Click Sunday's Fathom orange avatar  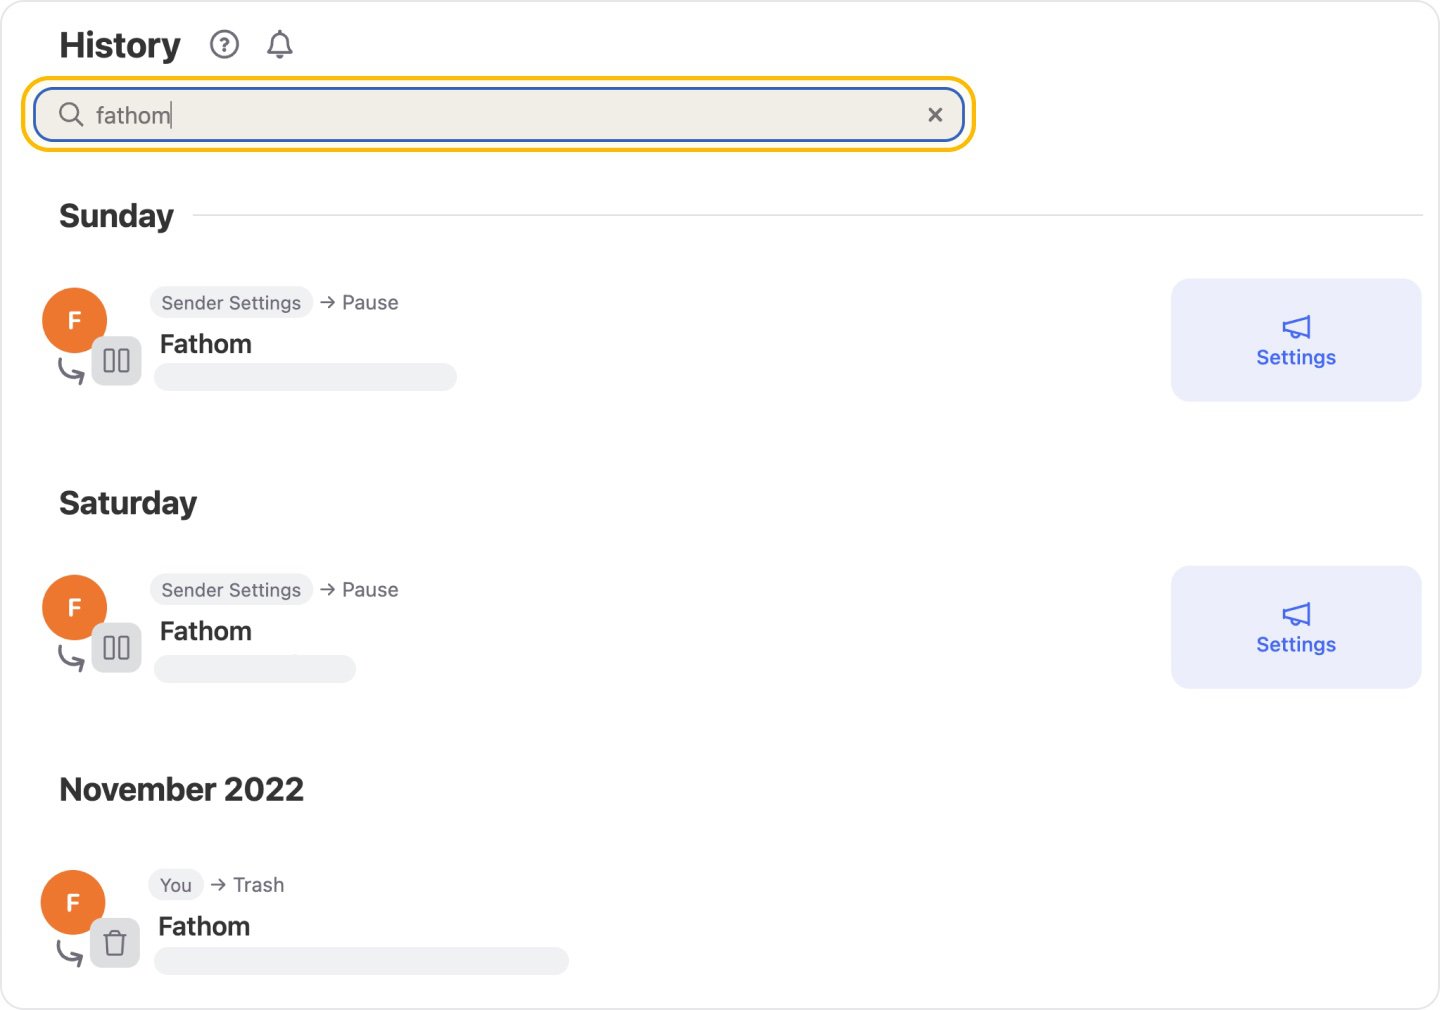pyautogui.click(x=74, y=320)
